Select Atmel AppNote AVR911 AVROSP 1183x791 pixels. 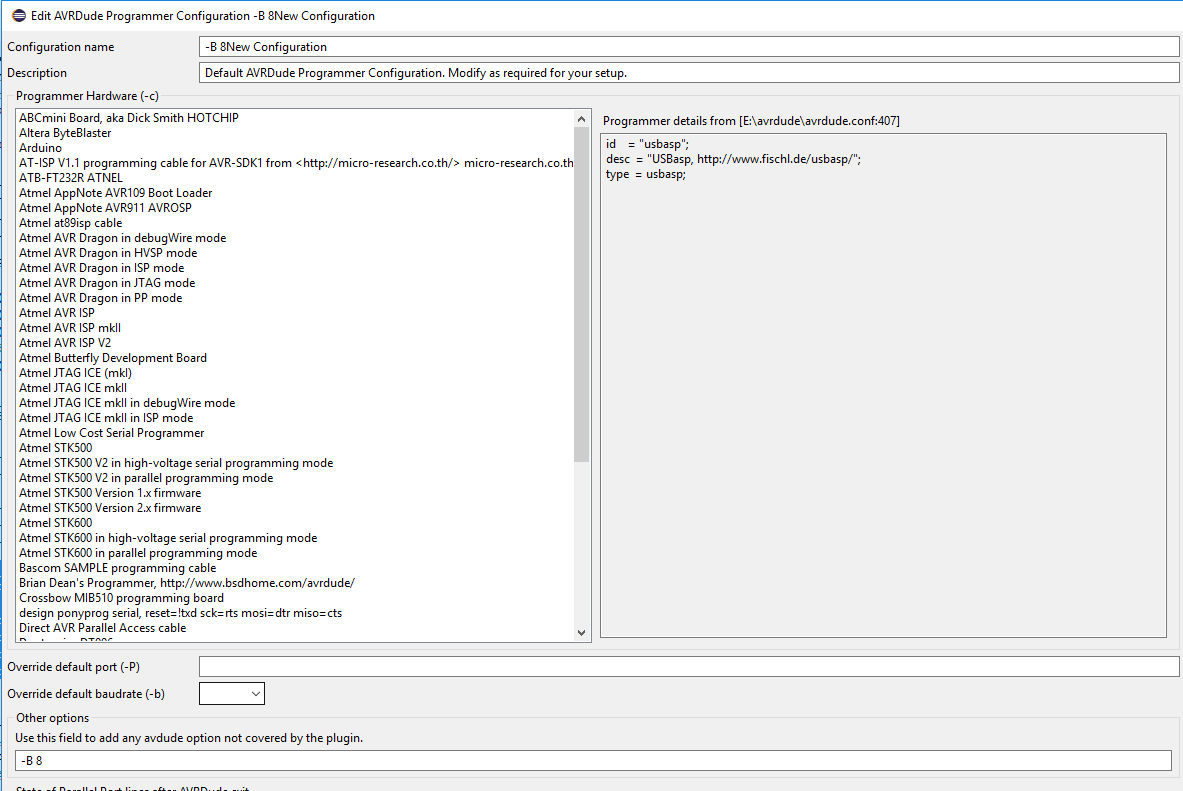click(x=106, y=208)
